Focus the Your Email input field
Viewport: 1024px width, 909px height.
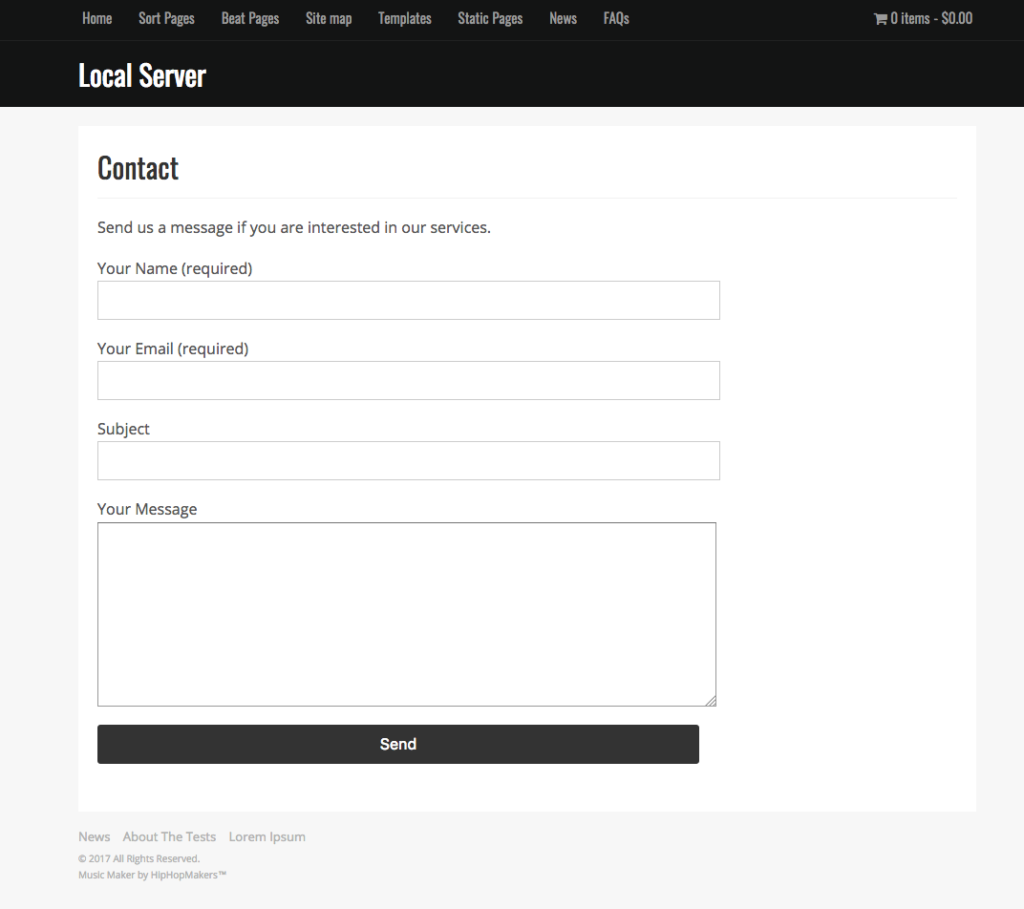point(408,380)
